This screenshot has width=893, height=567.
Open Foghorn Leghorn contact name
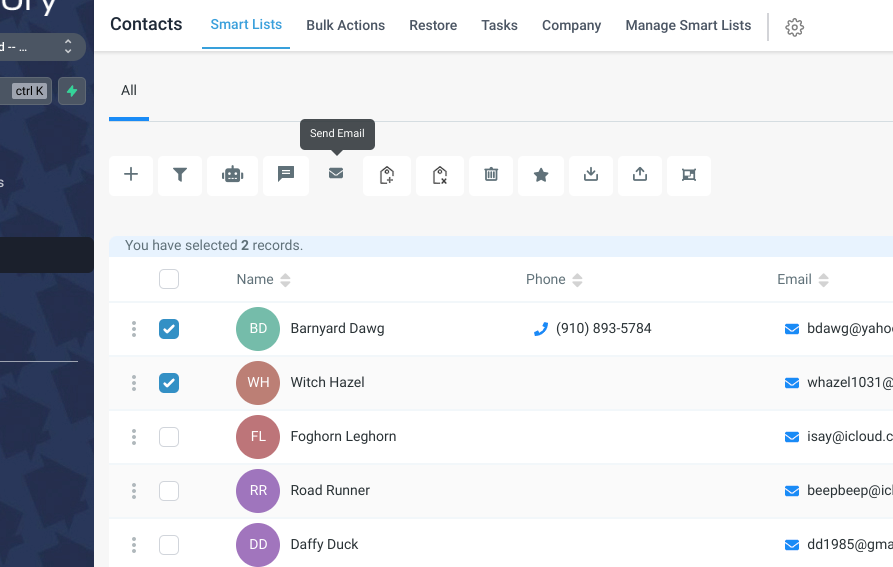(x=343, y=437)
